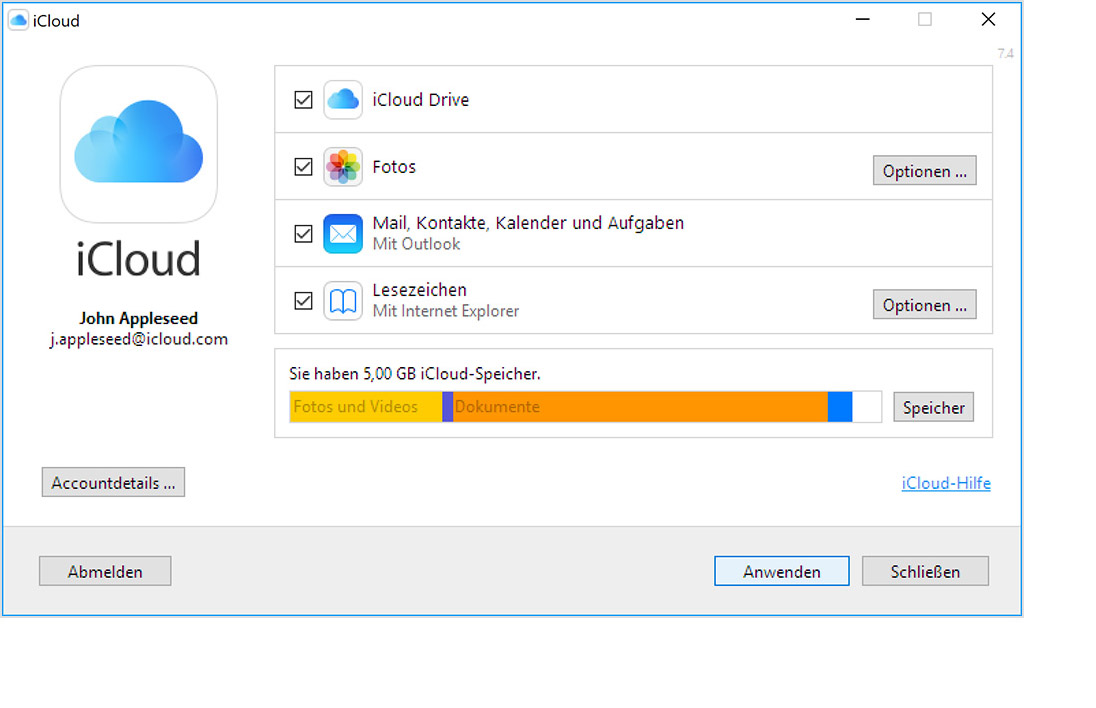Open Optionen for Lesezeichen
Image resolution: width=1096 pixels, height=708 pixels.
pyautogui.click(x=924, y=305)
